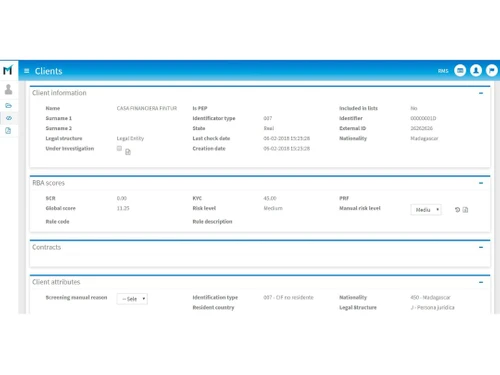This screenshot has height=375, width=500.
Task: Click the Included in lists value No
Action: coord(414,108)
